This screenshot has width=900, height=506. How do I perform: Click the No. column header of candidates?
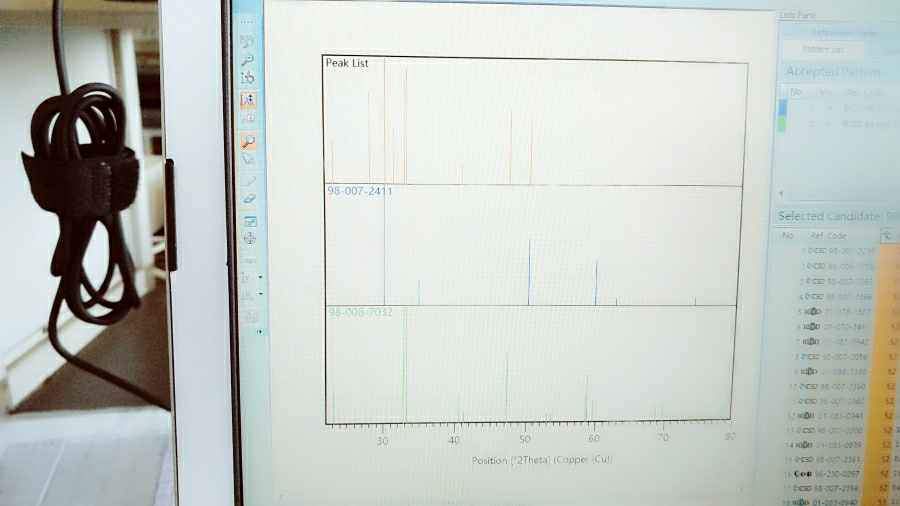[788, 235]
